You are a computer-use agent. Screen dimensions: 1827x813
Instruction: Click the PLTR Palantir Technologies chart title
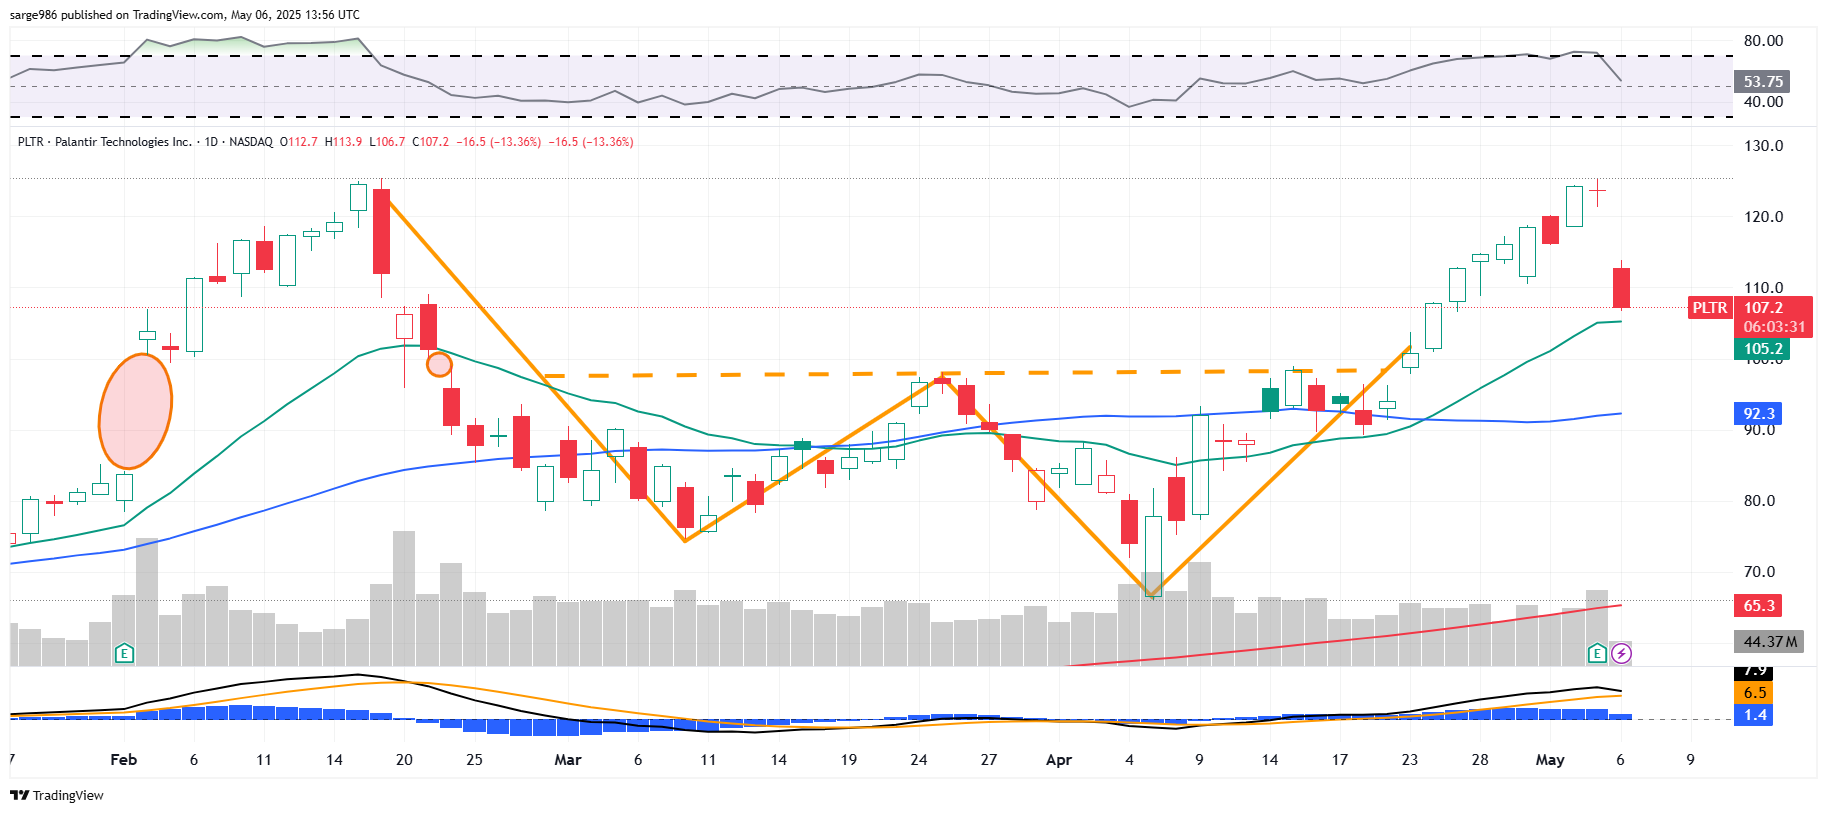tap(105, 142)
